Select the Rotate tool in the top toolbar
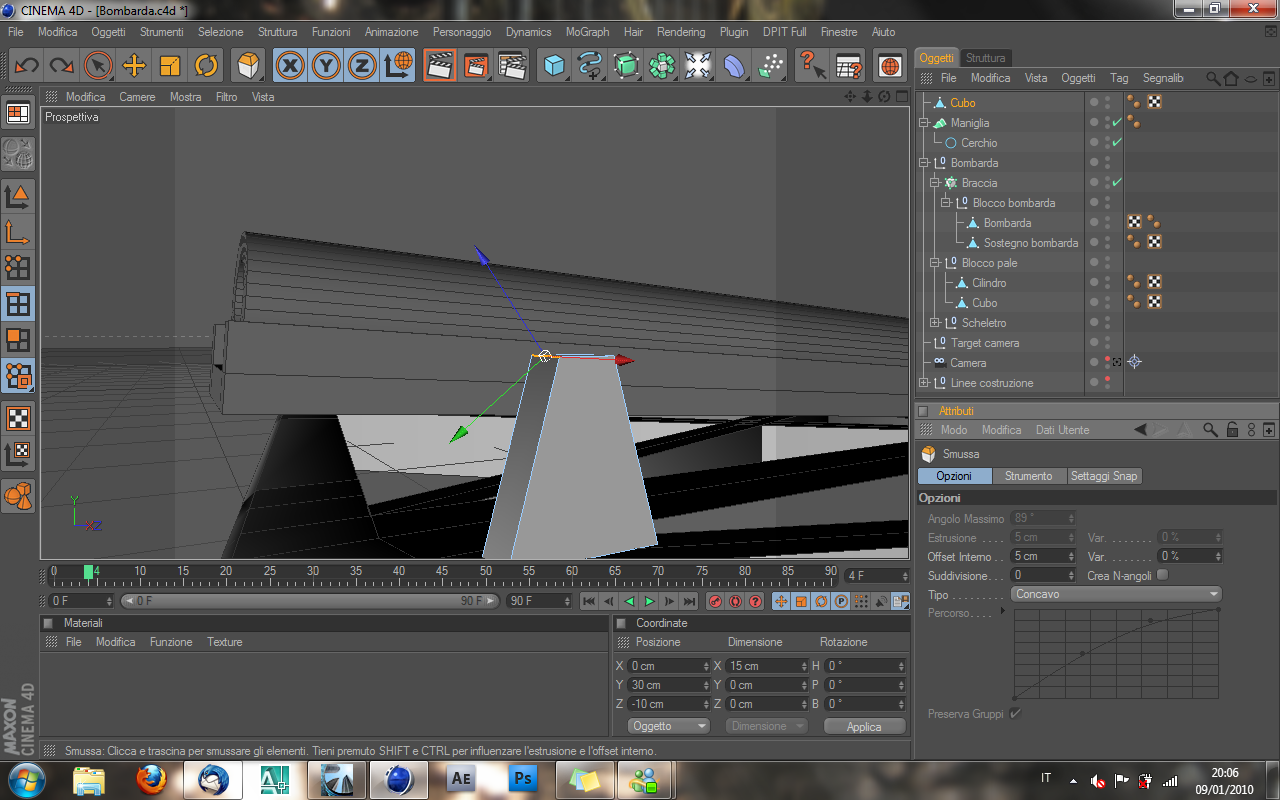The height and width of the screenshot is (800, 1280). [x=206, y=66]
